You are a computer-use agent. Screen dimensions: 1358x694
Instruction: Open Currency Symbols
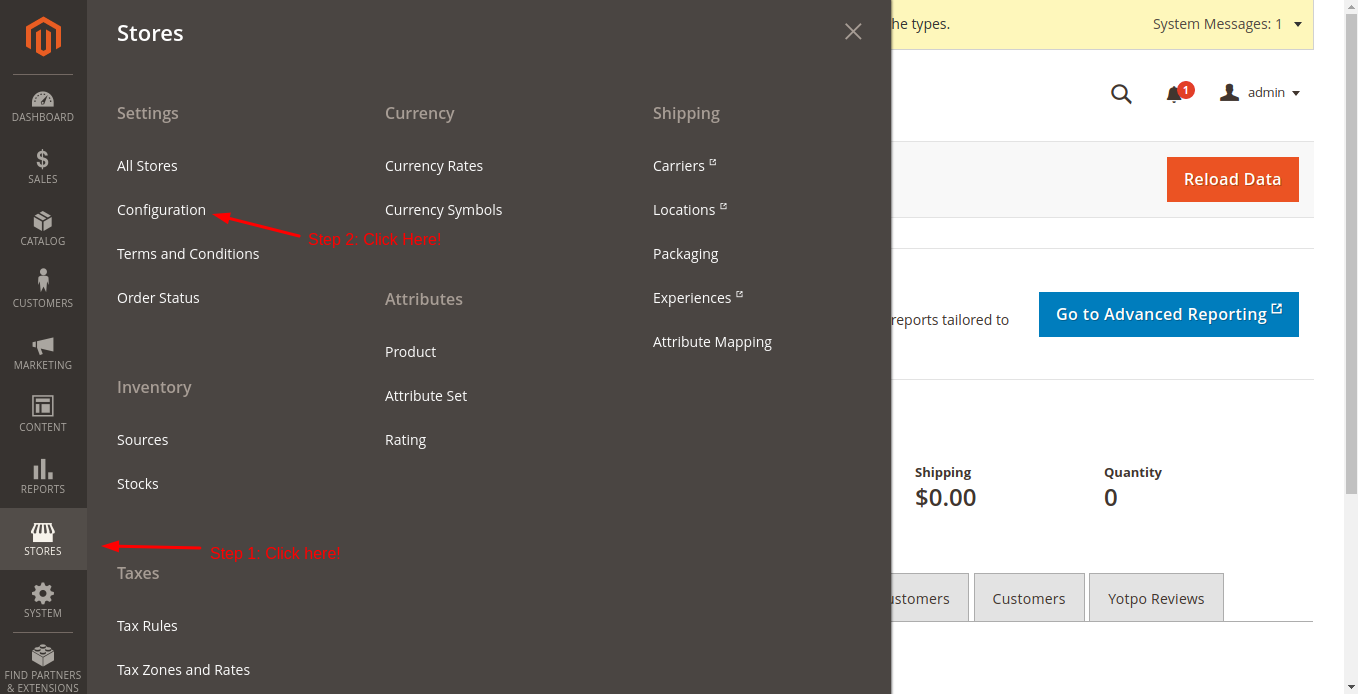pos(443,210)
